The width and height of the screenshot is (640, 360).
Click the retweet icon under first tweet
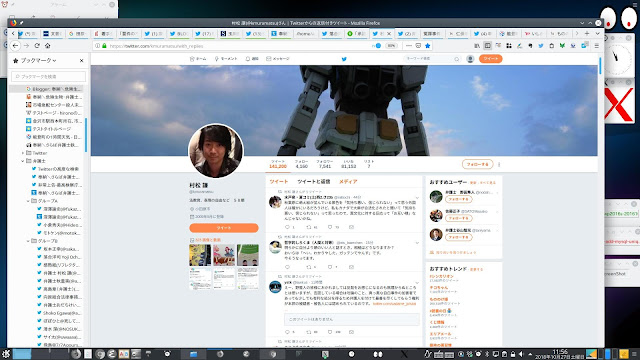[309, 227]
